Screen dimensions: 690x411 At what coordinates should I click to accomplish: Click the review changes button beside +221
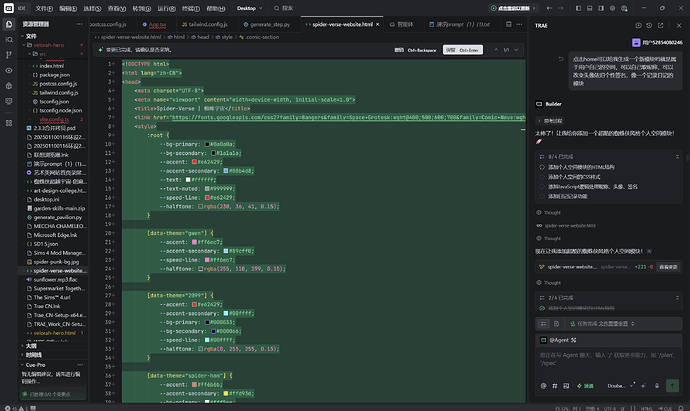tap(668, 267)
